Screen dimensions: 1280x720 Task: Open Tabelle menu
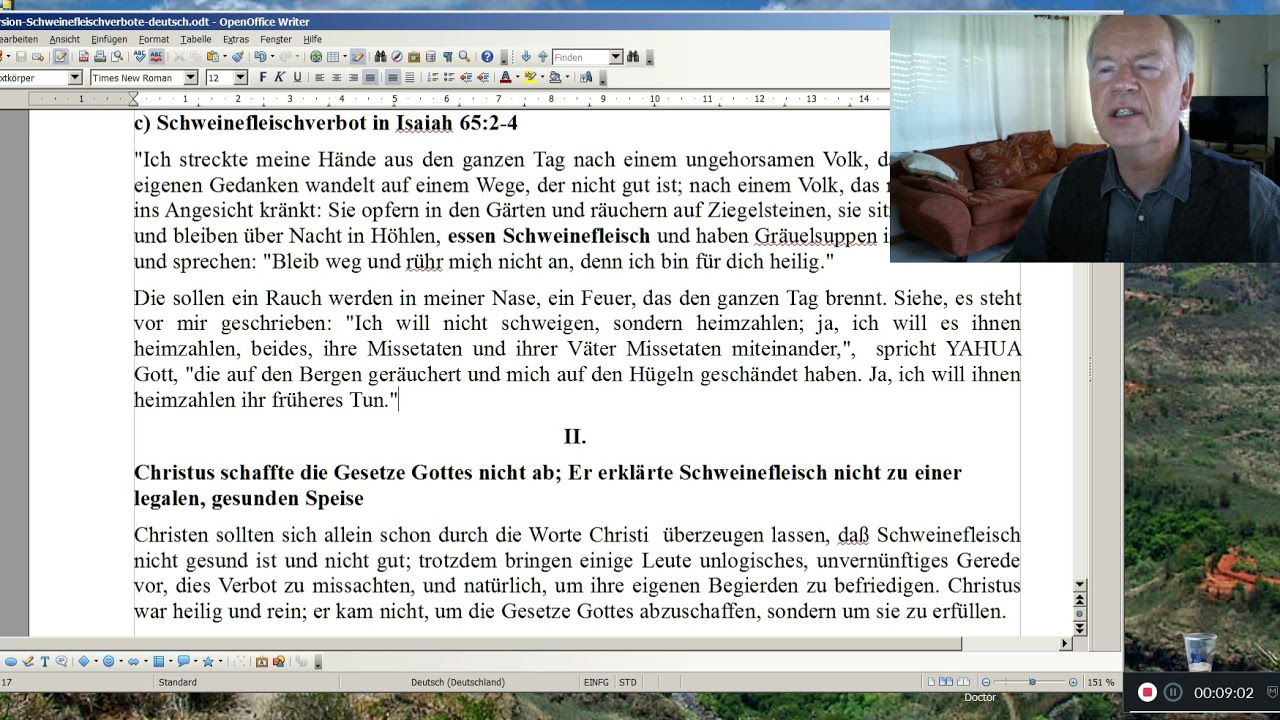[196, 39]
